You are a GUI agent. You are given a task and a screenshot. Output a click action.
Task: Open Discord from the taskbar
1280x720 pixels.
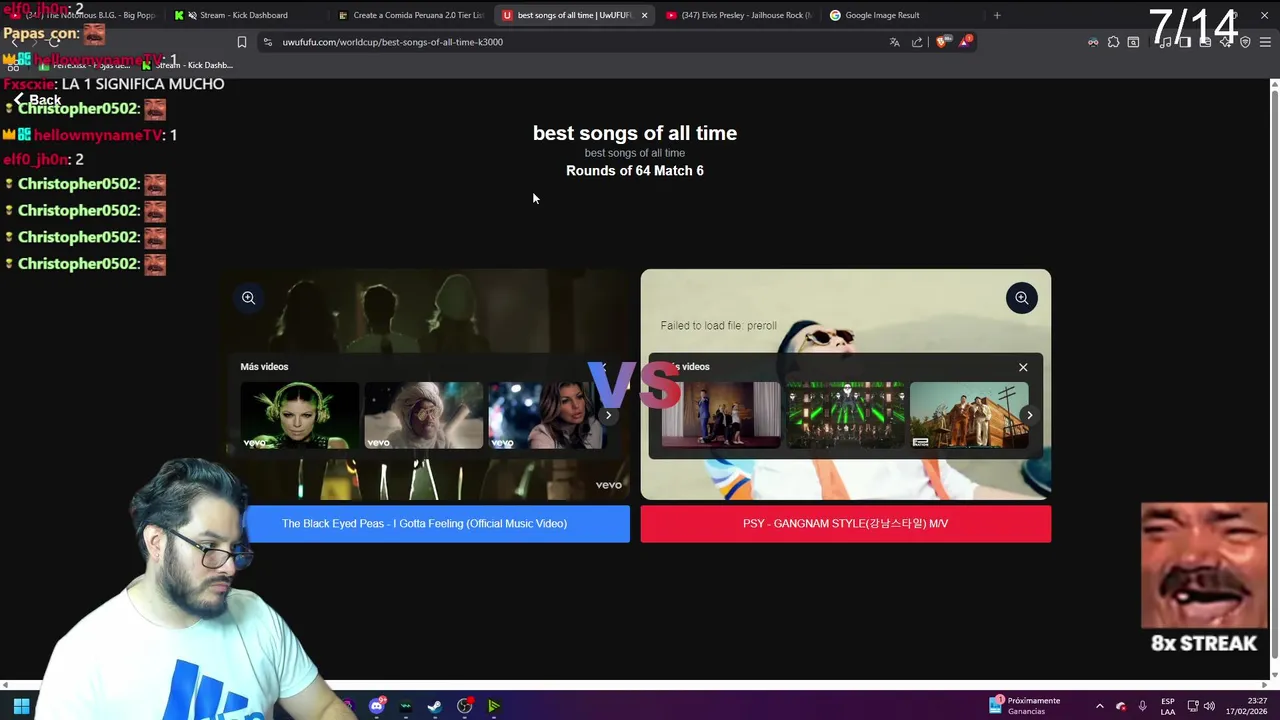coord(377,706)
